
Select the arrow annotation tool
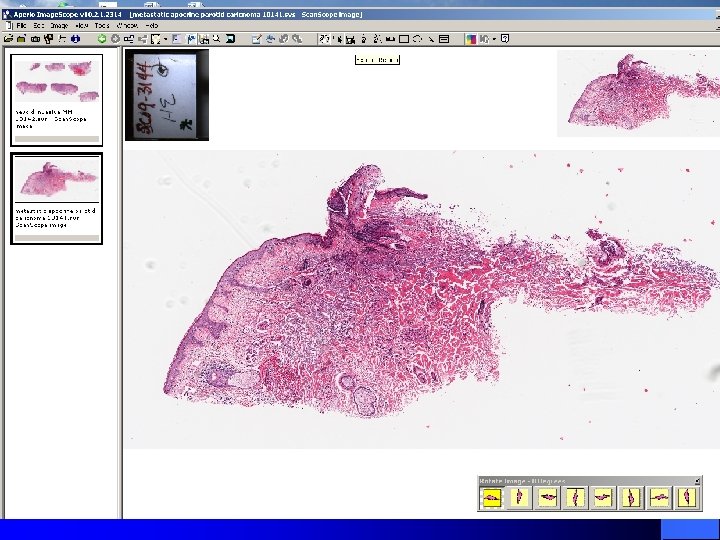coord(431,39)
